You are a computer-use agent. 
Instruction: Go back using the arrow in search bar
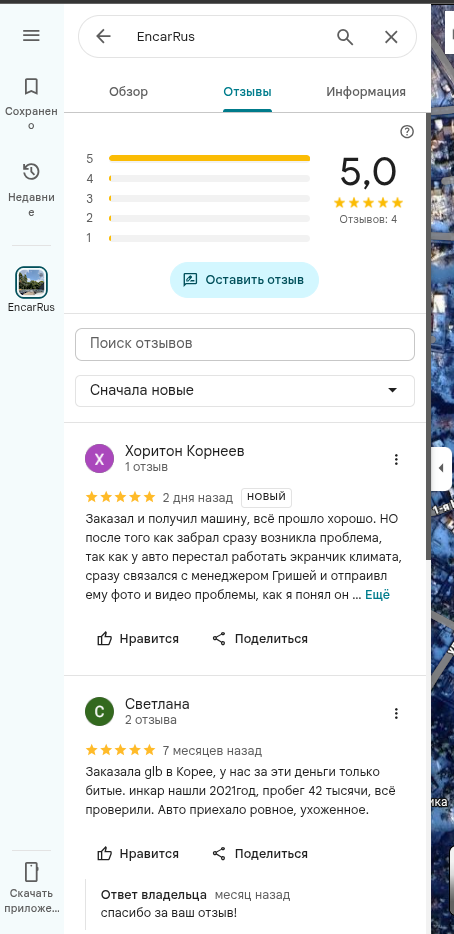pyautogui.click(x=104, y=37)
